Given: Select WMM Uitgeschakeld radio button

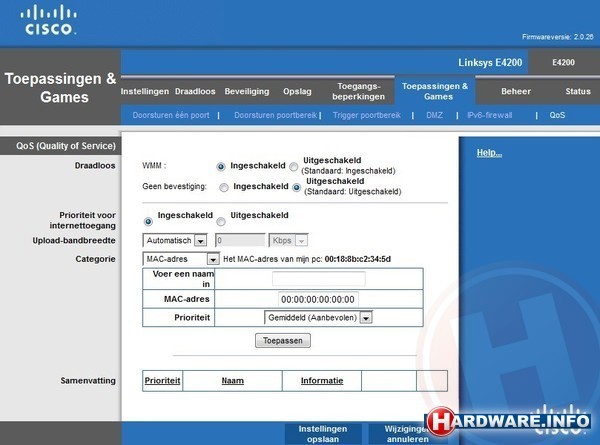Looking at the screenshot, I should [x=293, y=167].
